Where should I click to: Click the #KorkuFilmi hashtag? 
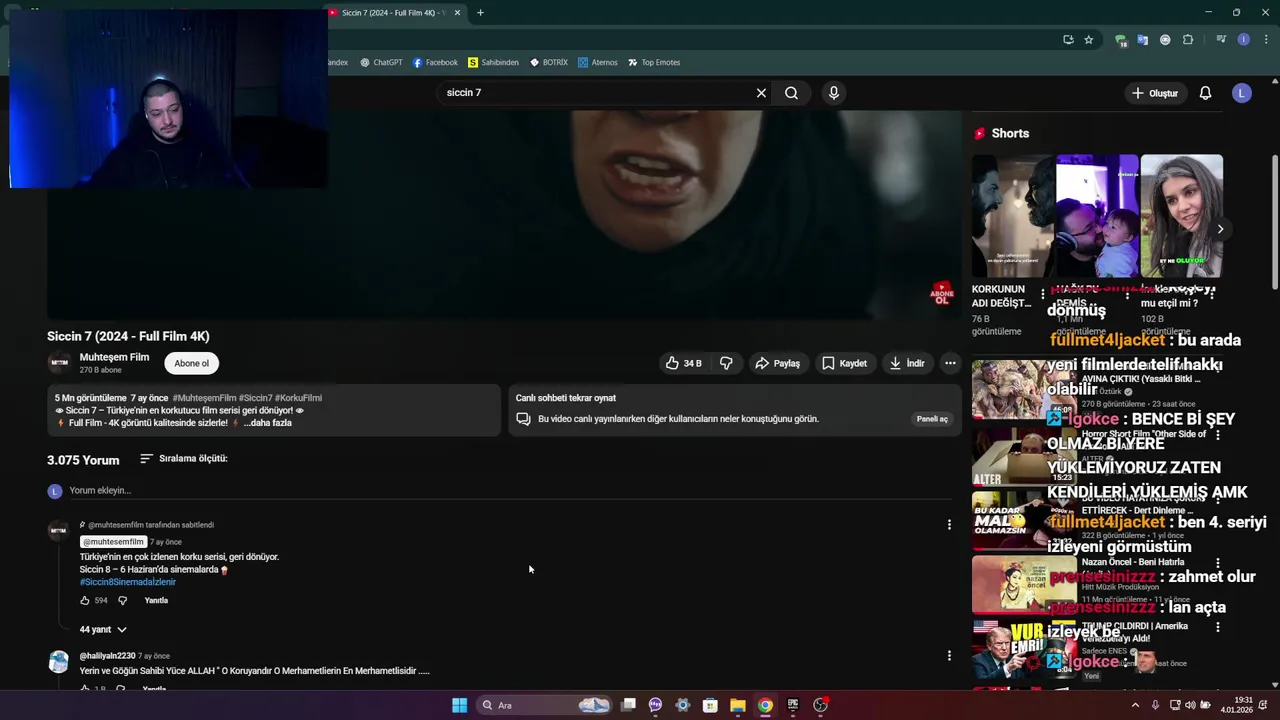pyautogui.click(x=298, y=398)
